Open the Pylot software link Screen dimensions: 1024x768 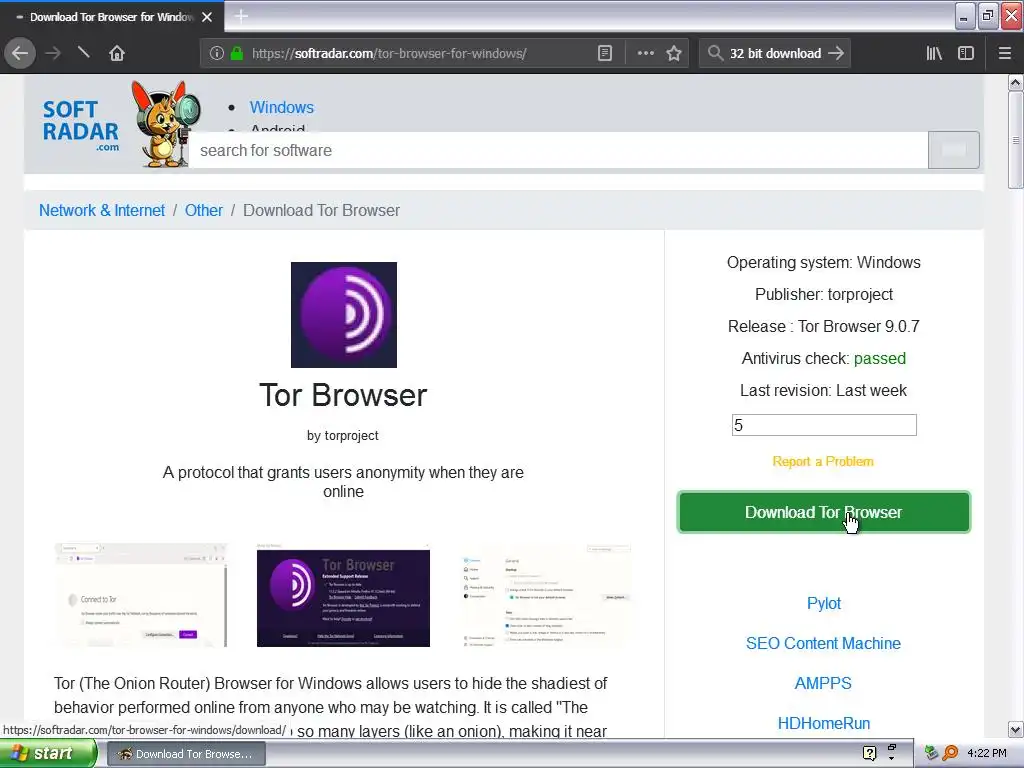[x=824, y=603]
